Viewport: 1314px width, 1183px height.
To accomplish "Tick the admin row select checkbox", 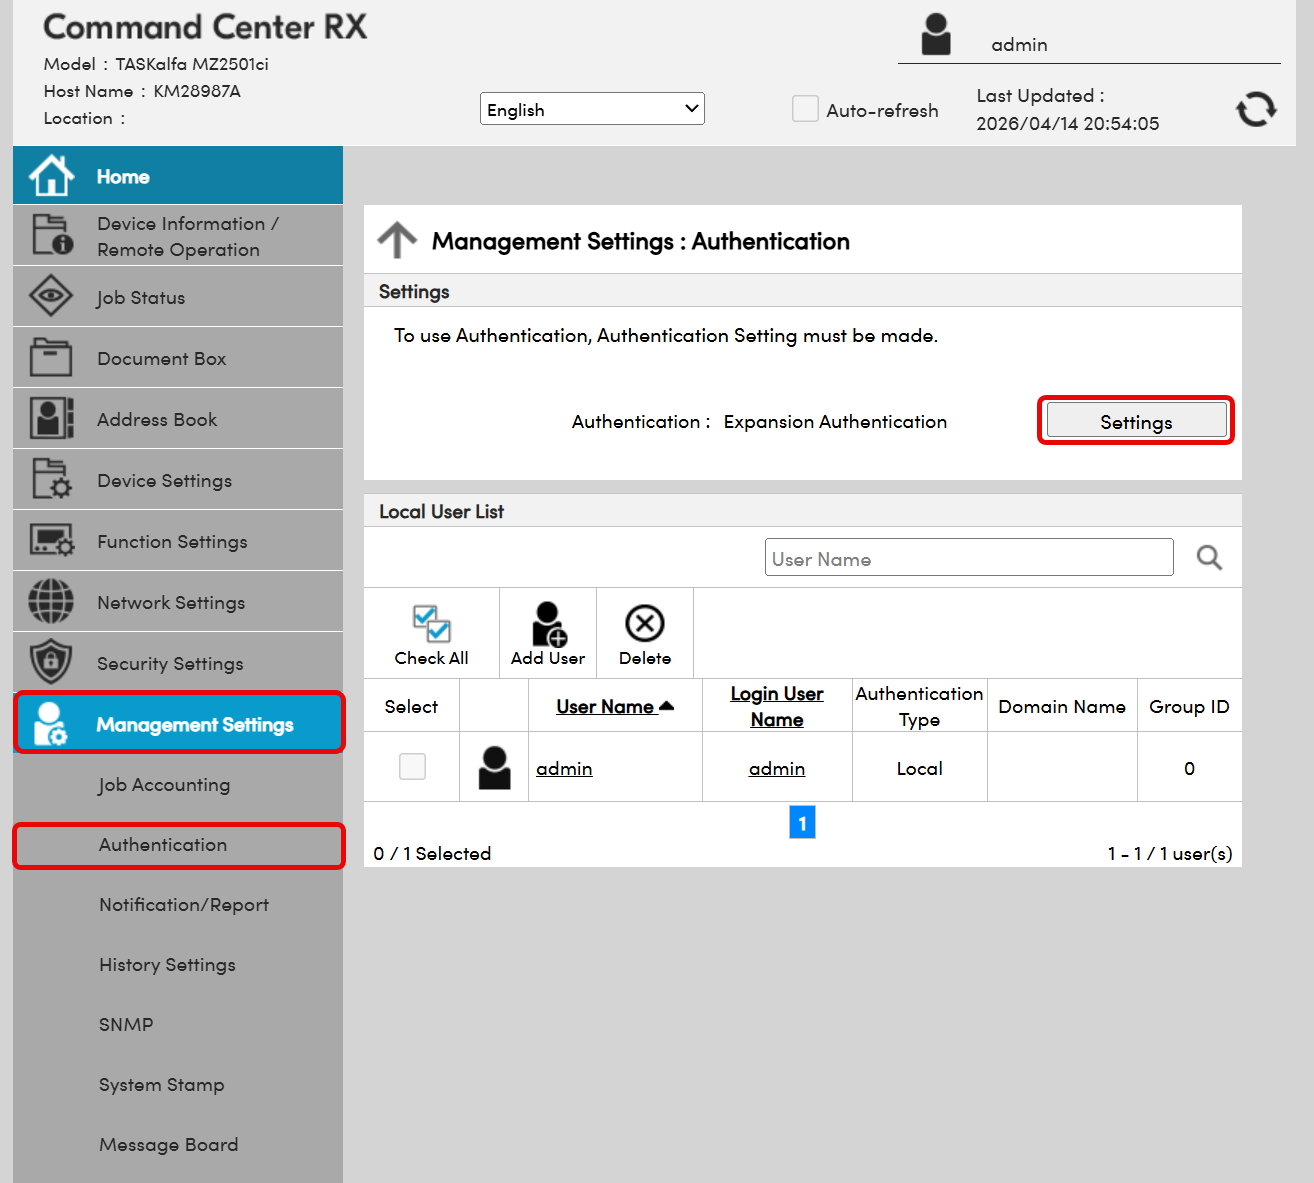I will click(x=412, y=767).
